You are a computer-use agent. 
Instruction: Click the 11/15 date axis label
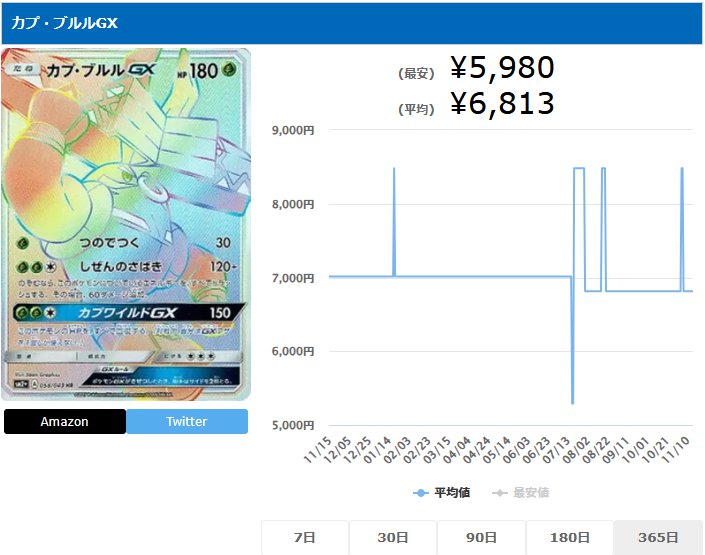318,449
